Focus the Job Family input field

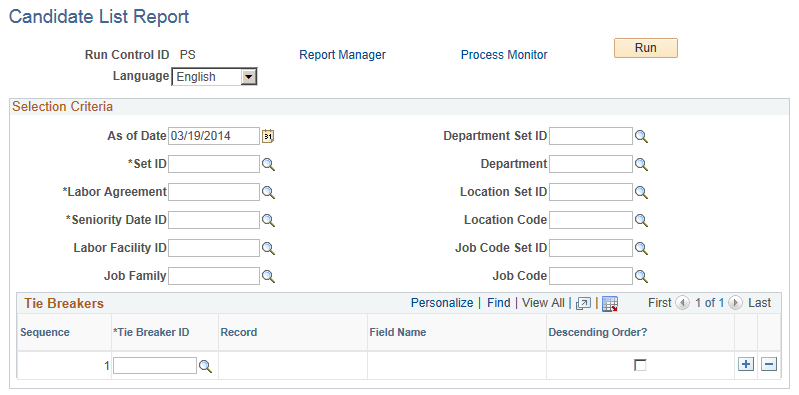click(x=214, y=276)
